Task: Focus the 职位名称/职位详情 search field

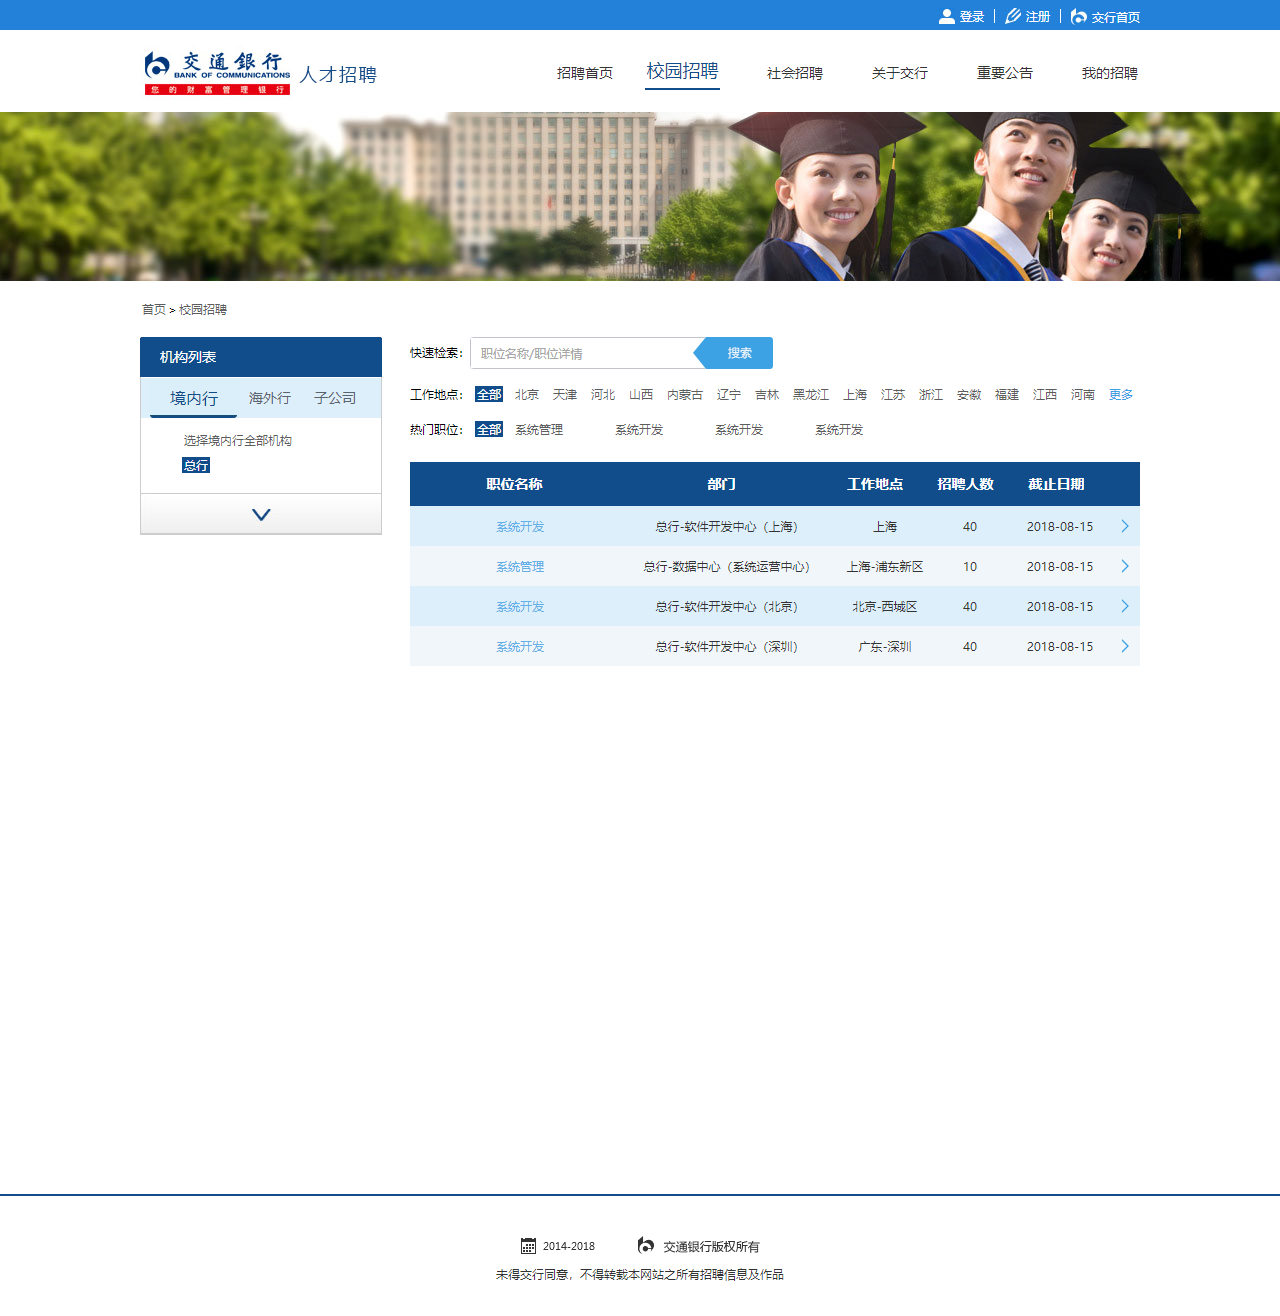Action: click(x=583, y=353)
